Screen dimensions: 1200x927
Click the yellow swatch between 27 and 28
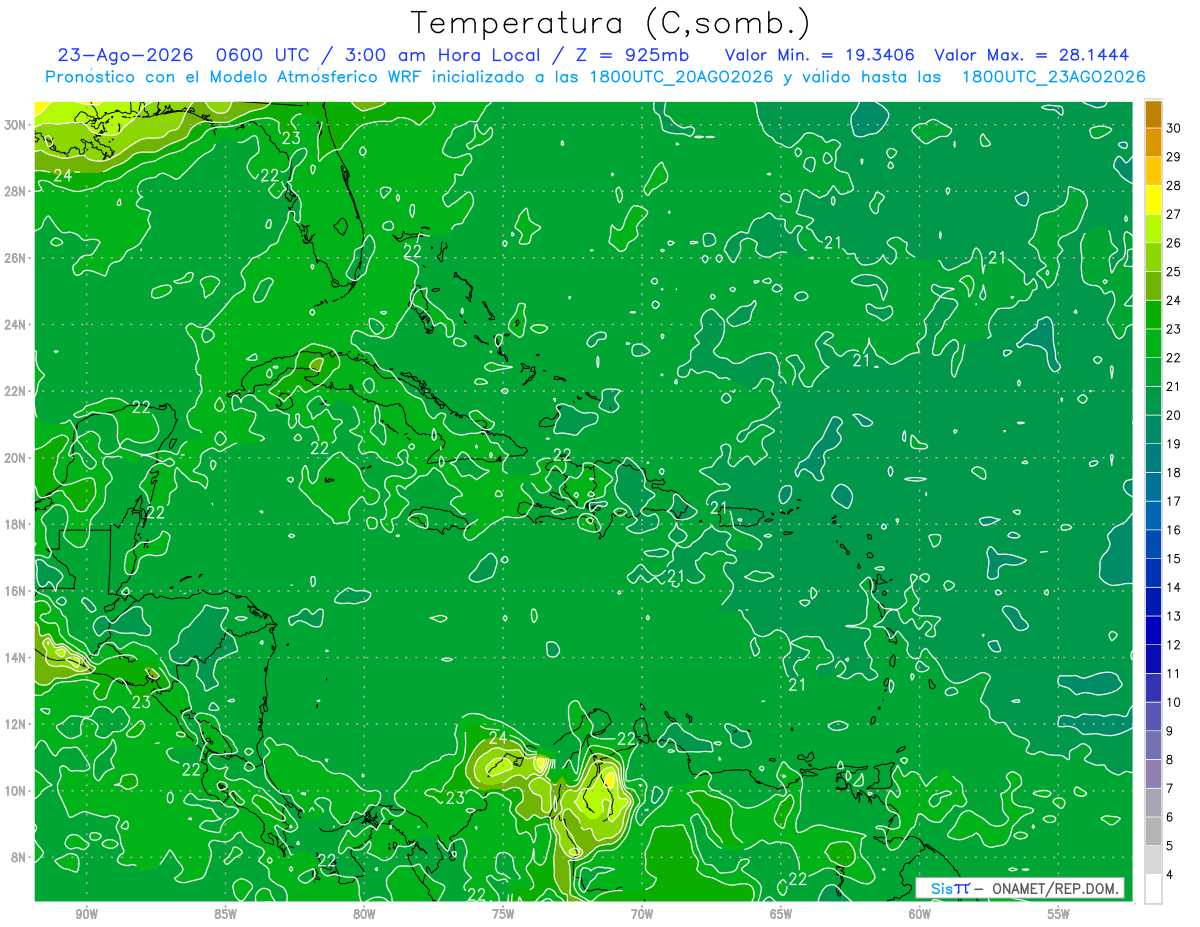click(1153, 200)
